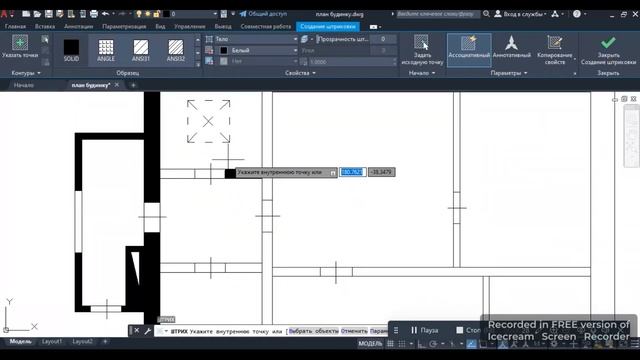This screenshot has width=640, height=360.
Task: Open command line customize wrench icon
Action: [147, 331]
